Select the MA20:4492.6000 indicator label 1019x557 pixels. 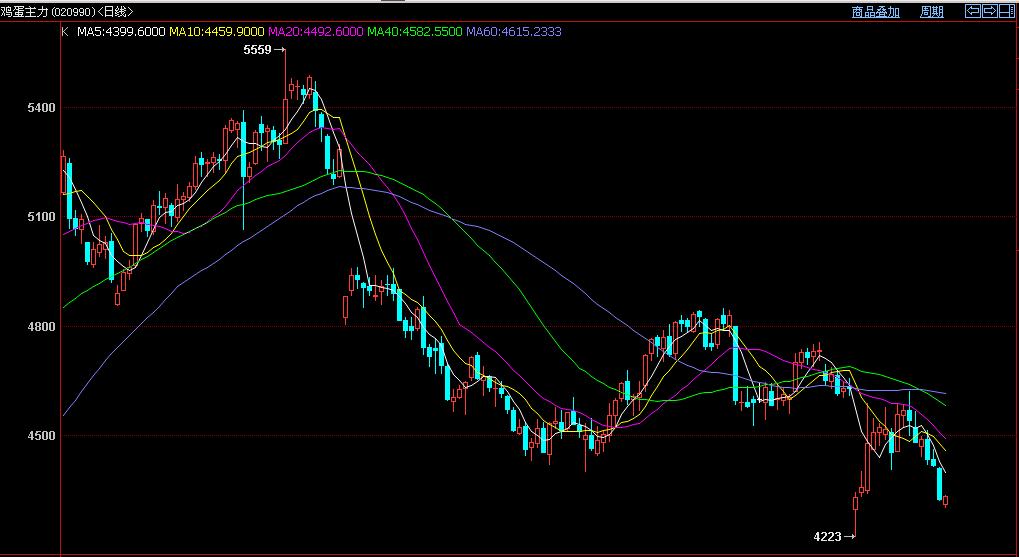point(316,31)
